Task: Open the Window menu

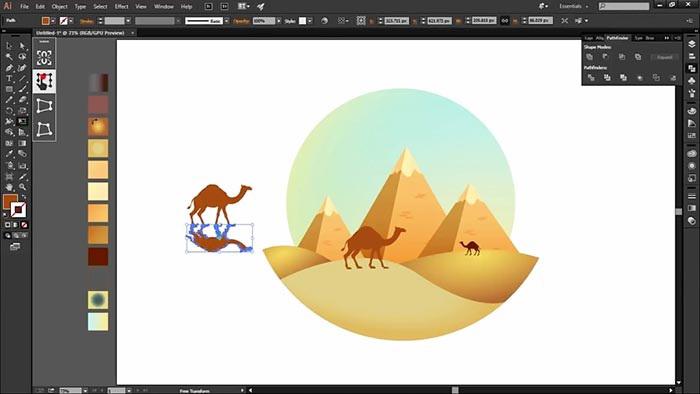Action: coord(163,6)
